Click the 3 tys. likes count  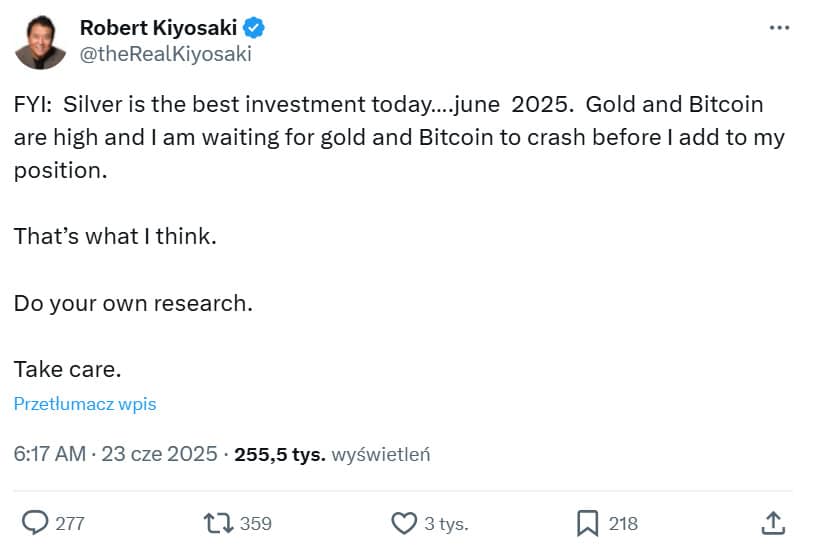[446, 524]
